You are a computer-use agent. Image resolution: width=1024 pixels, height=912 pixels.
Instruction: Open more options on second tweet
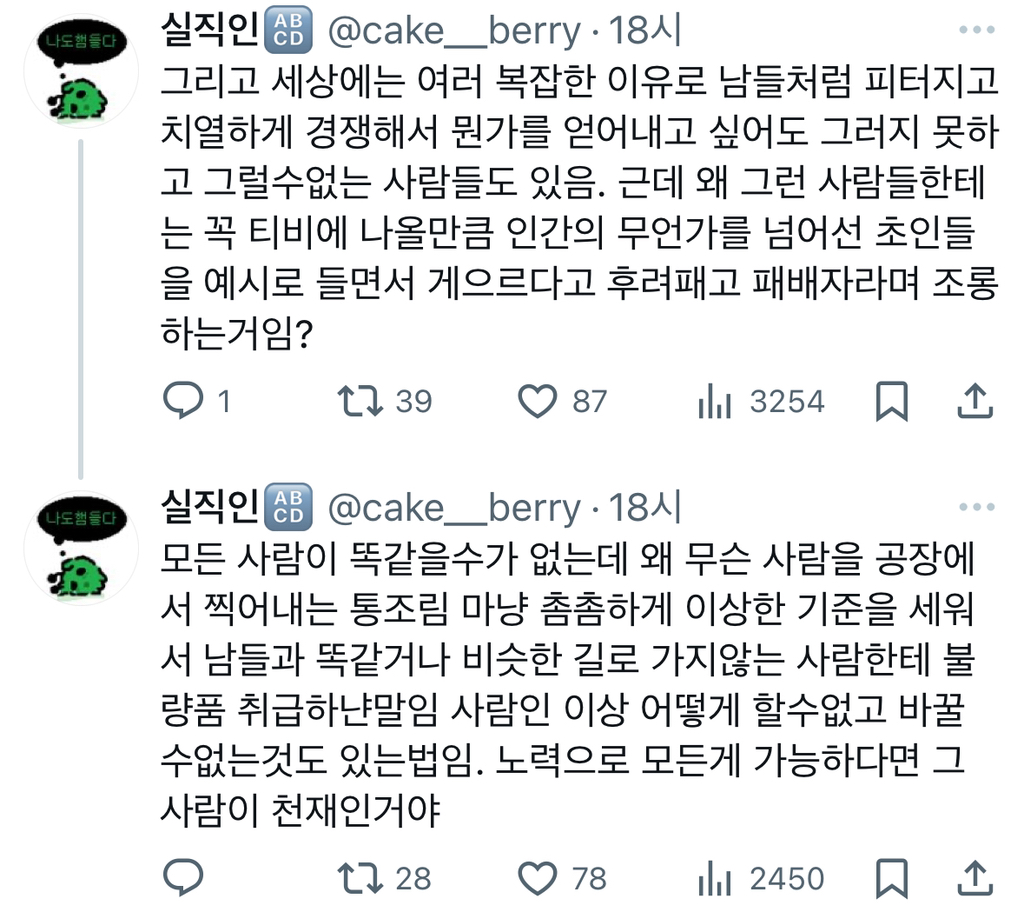tap(972, 508)
